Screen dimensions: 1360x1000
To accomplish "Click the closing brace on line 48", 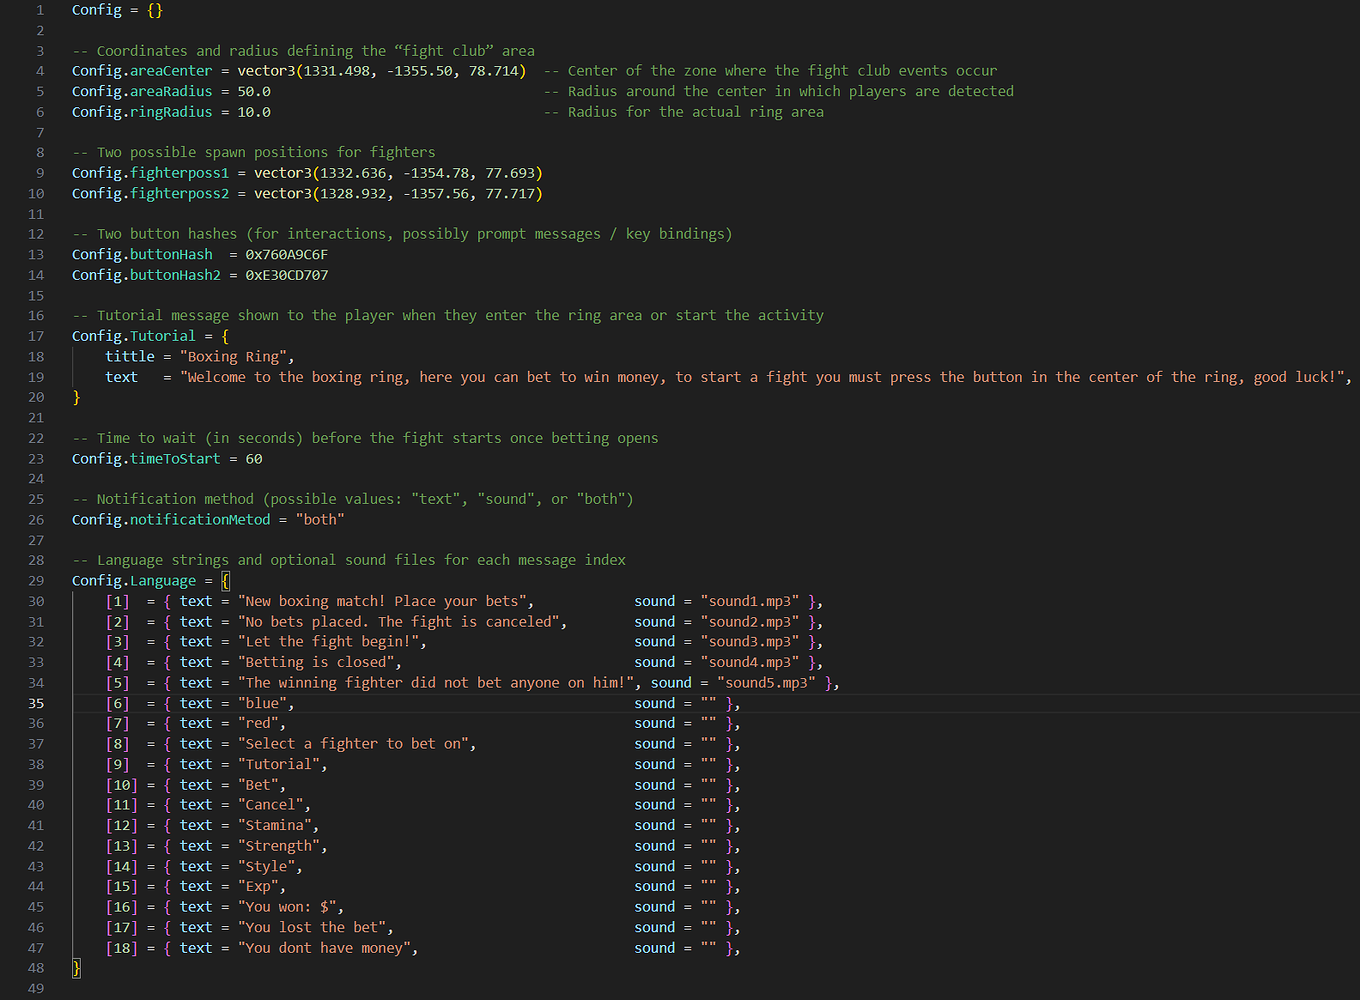I will (x=76, y=968).
